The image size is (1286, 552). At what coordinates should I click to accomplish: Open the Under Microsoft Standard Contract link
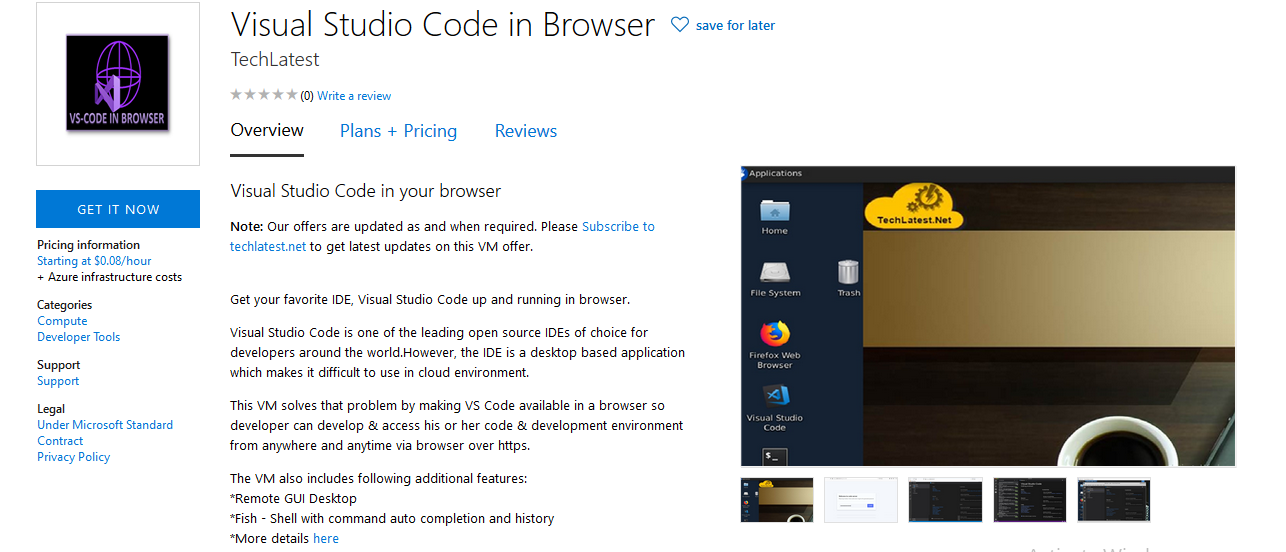click(x=105, y=433)
